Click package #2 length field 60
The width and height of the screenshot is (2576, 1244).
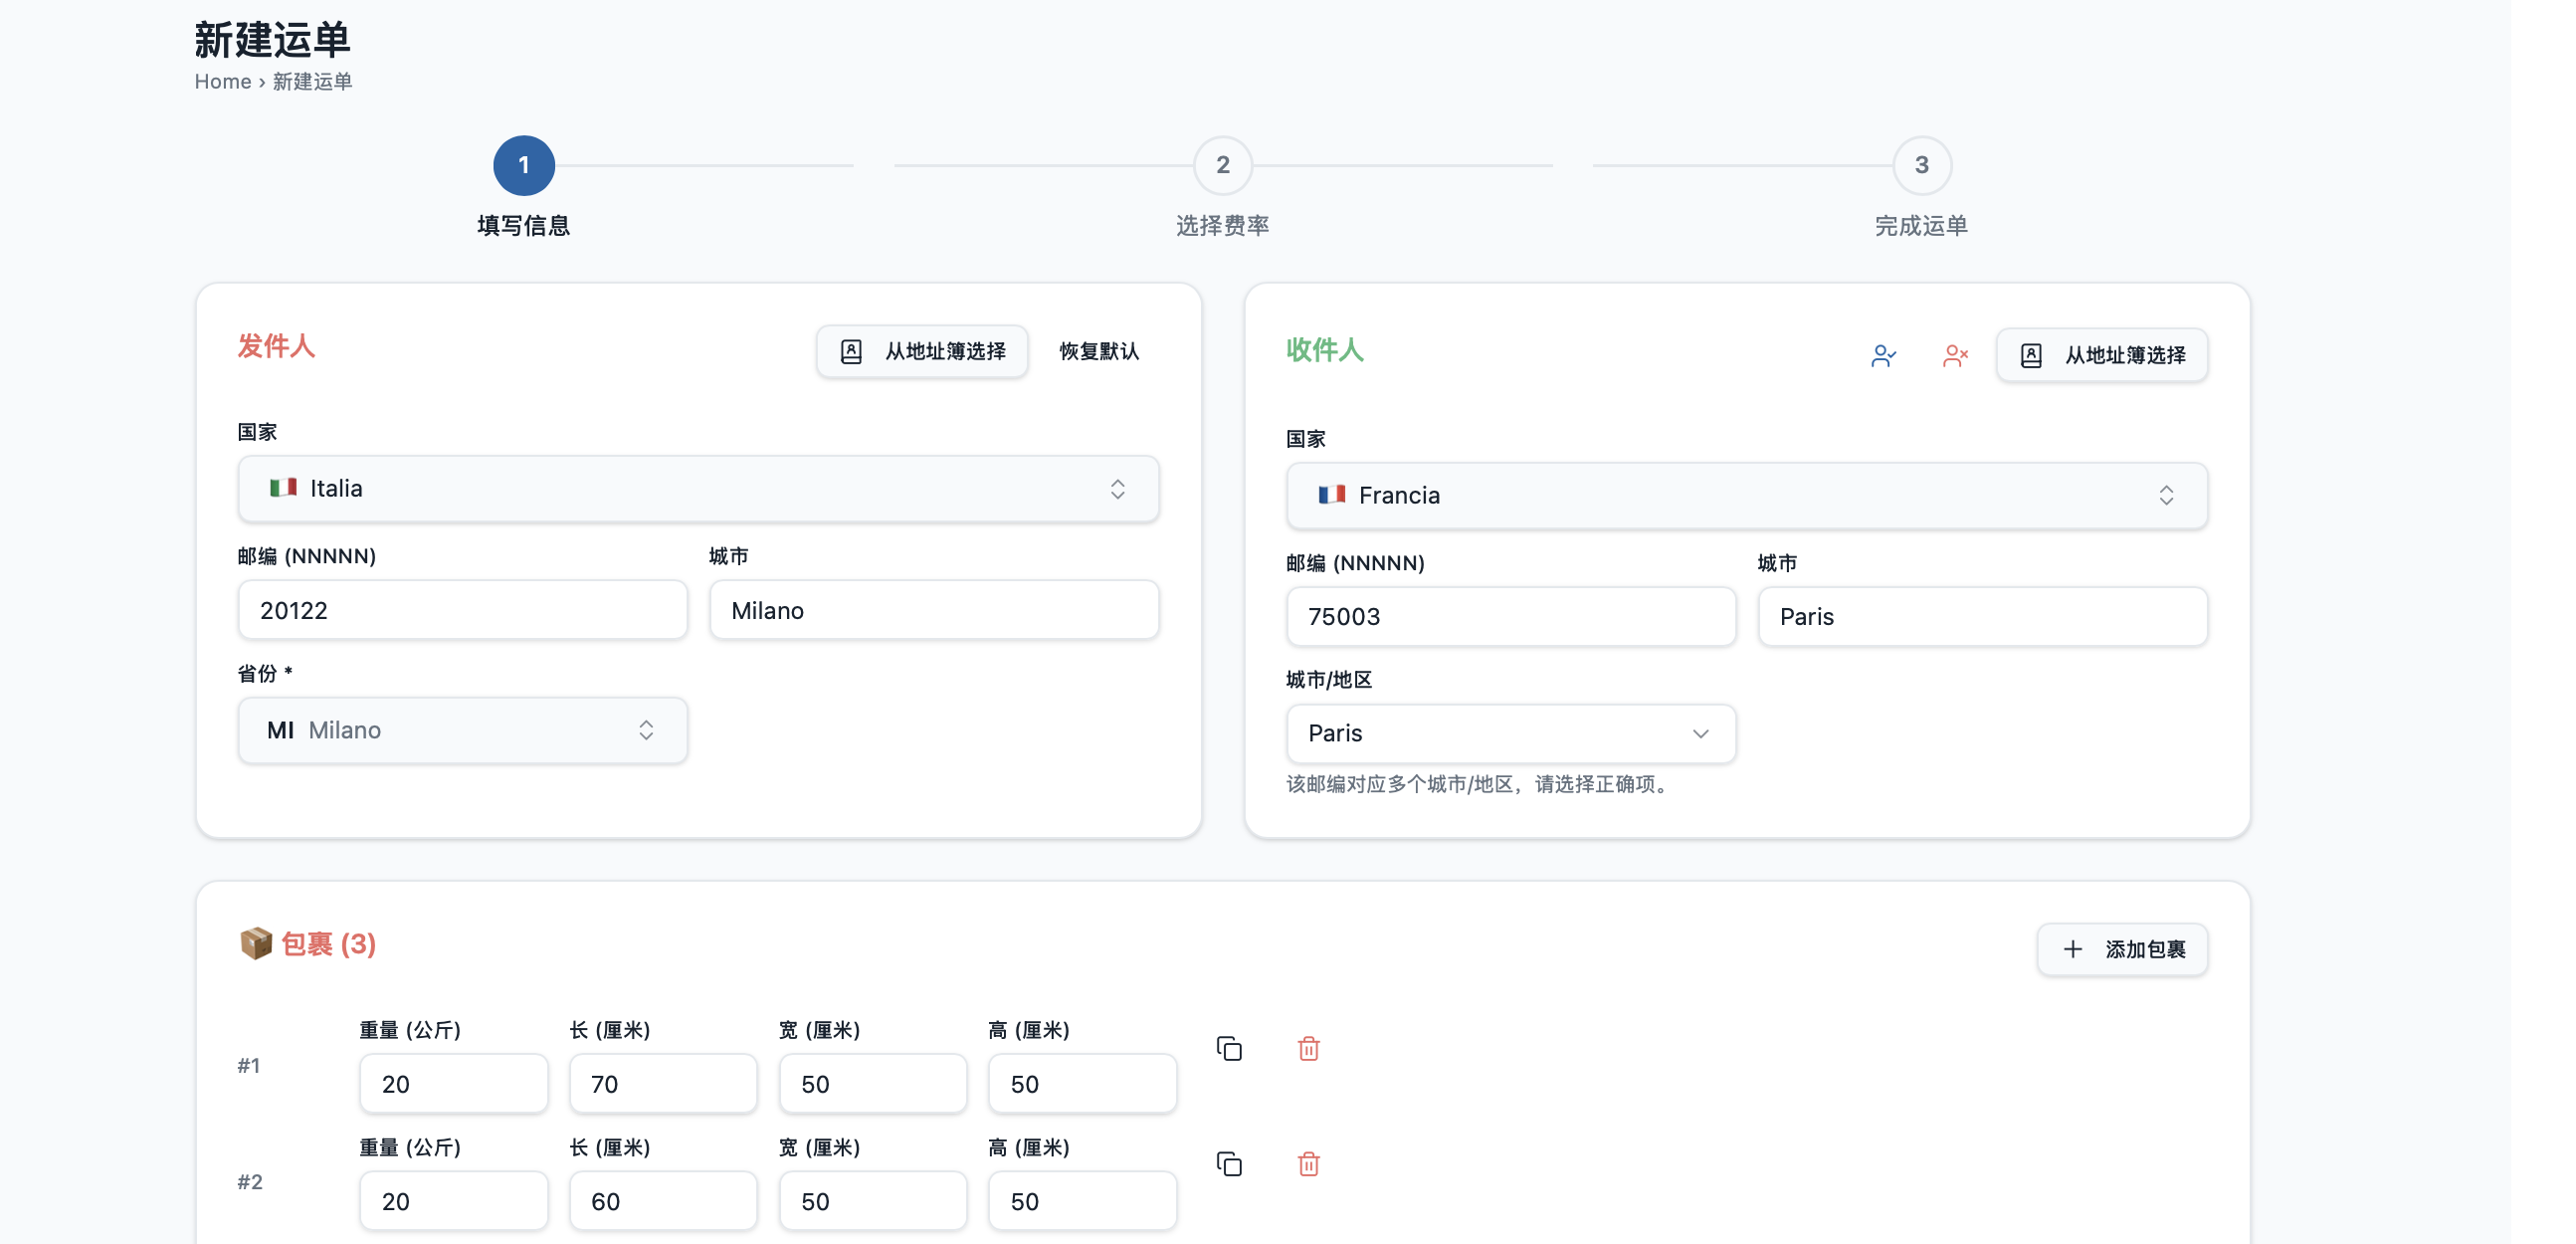(x=663, y=1200)
